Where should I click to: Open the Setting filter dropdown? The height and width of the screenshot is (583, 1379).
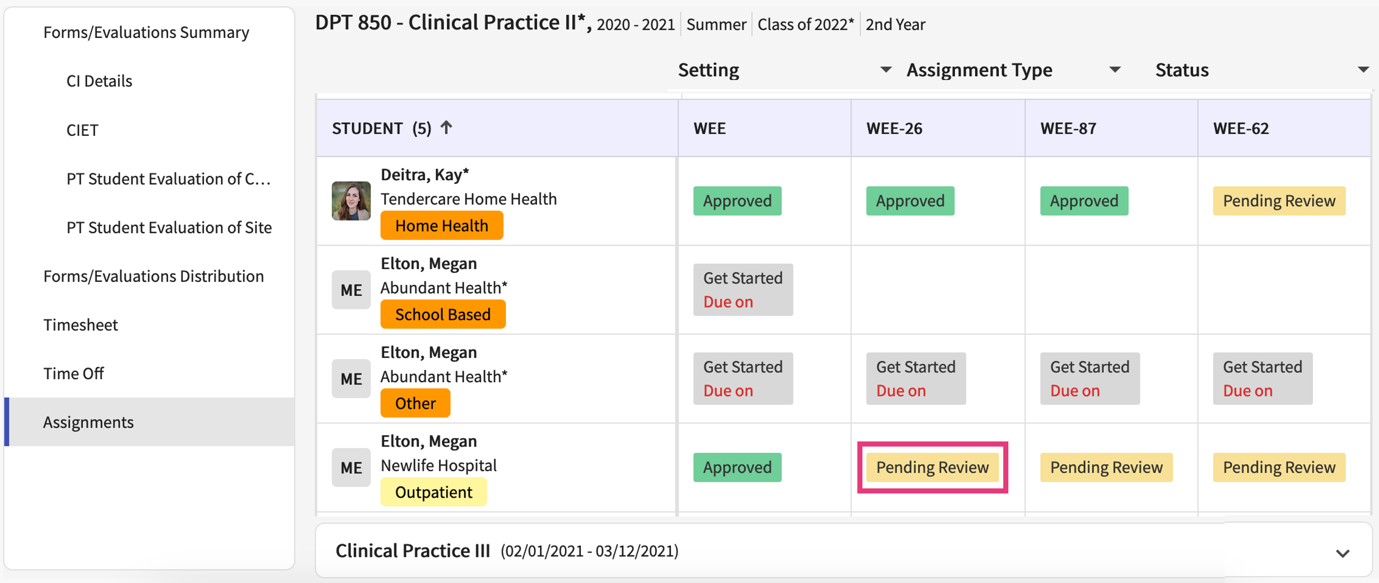coord(885,70)
